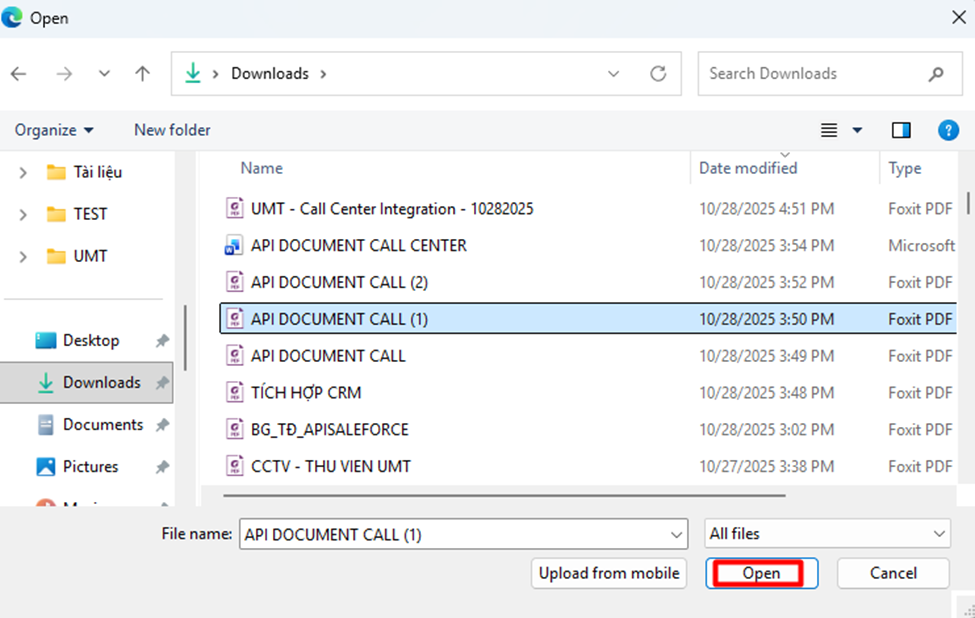Image resolution: width=975 pixels, height=618 pixels.
Task: Sort files by Date modified column
Action: (x=748, y=168)
